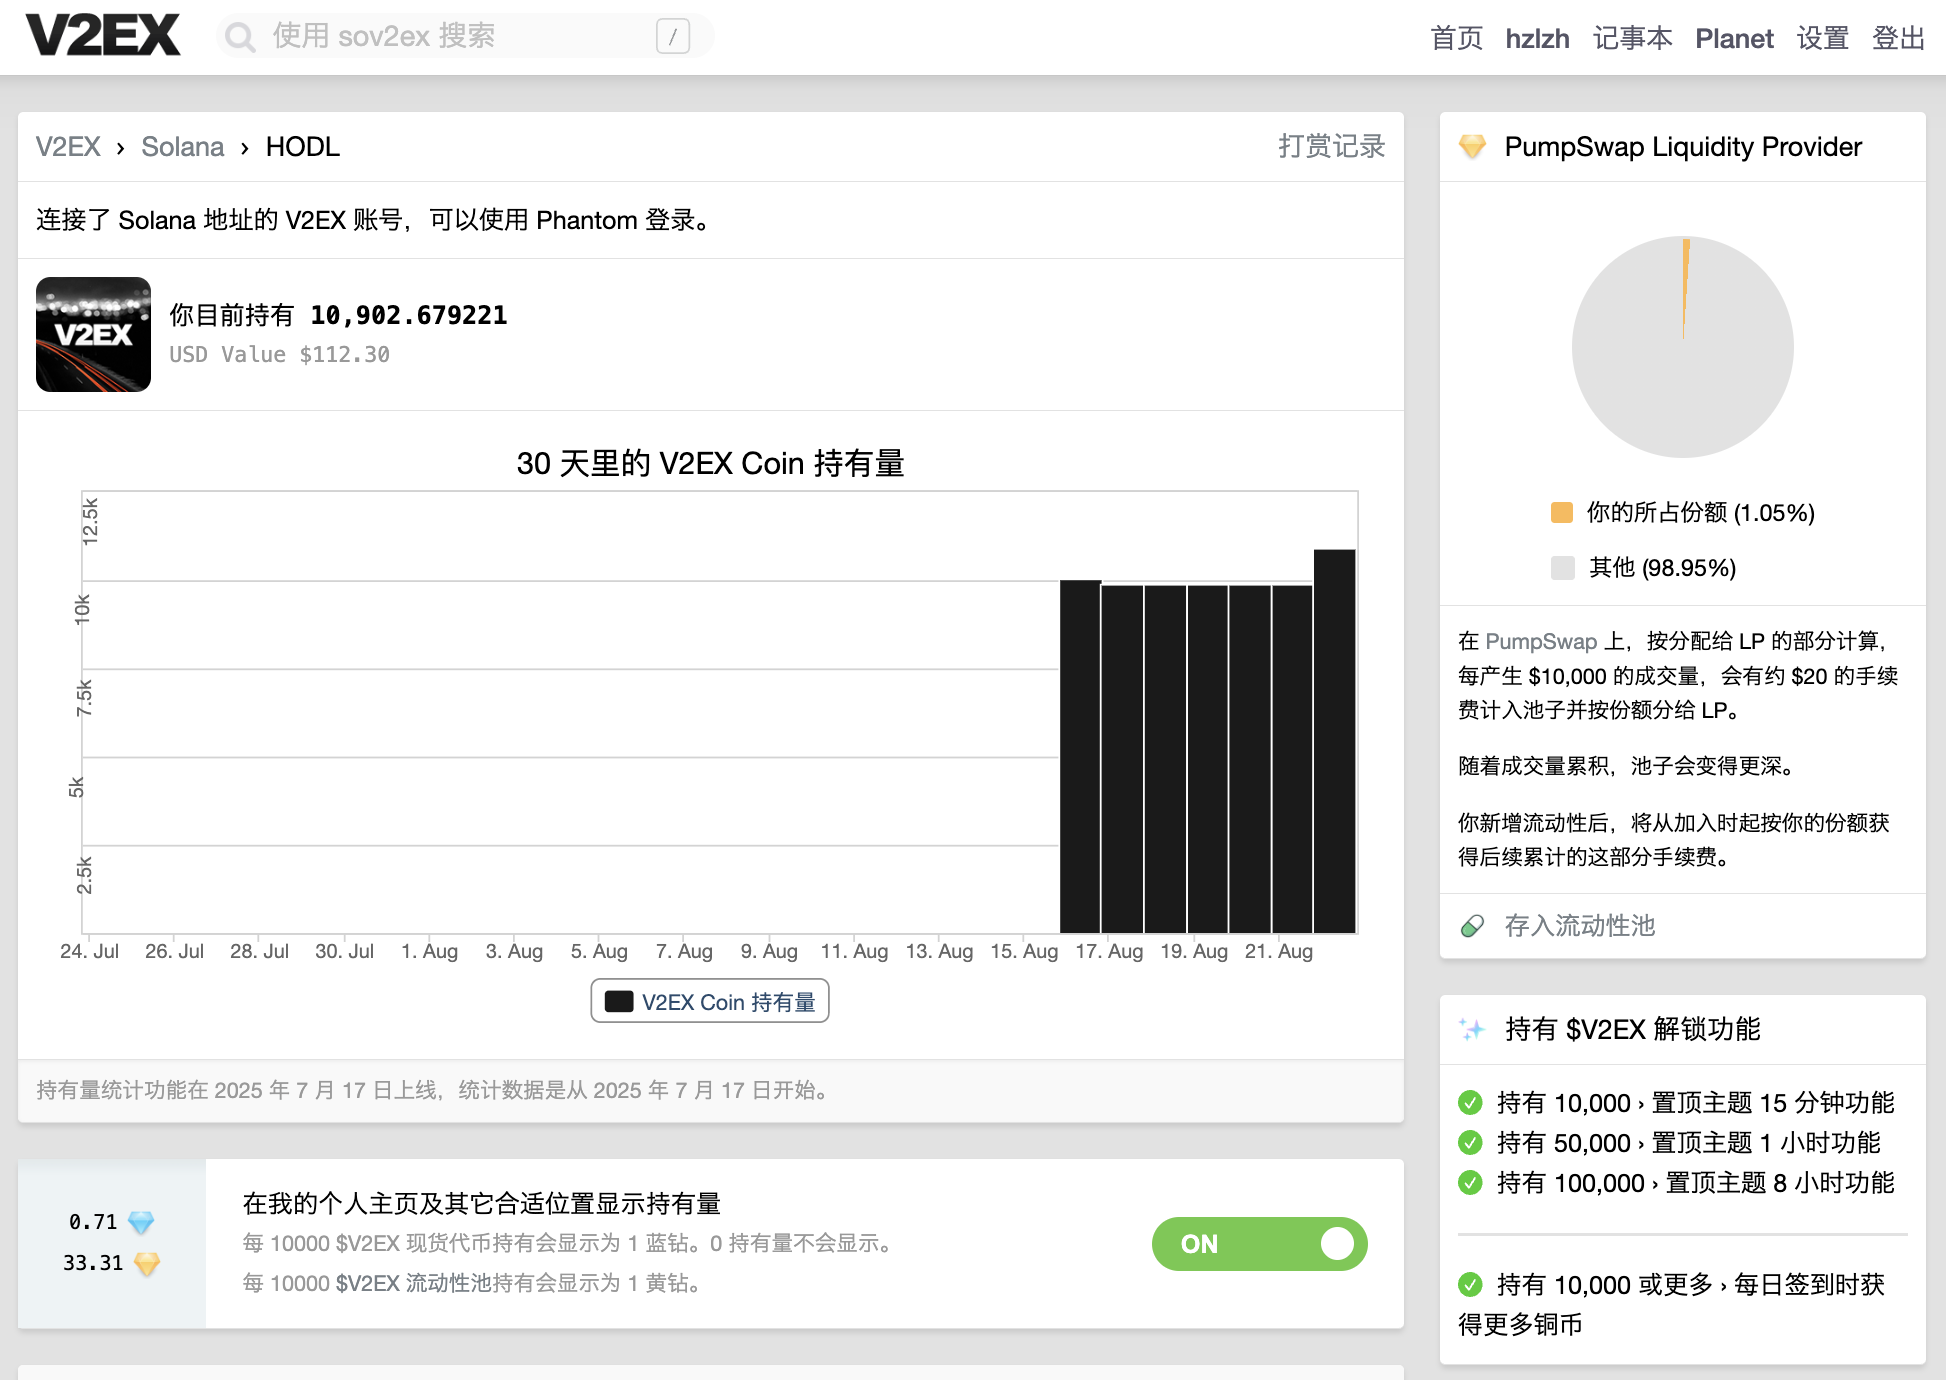The height and width of the screenshot is (1380, 1946).
Task: Open 首页 home link
Action: tap(1456, 38)
